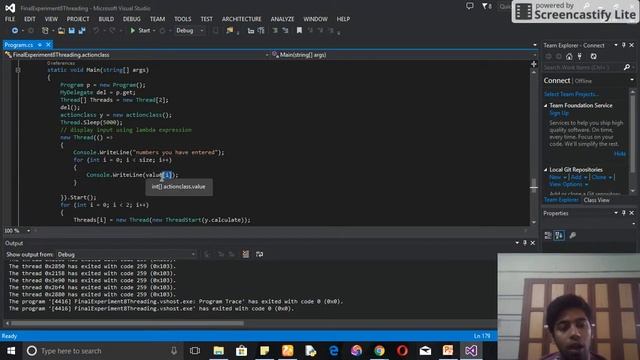Open the TOOLS menu

[182, 19]
